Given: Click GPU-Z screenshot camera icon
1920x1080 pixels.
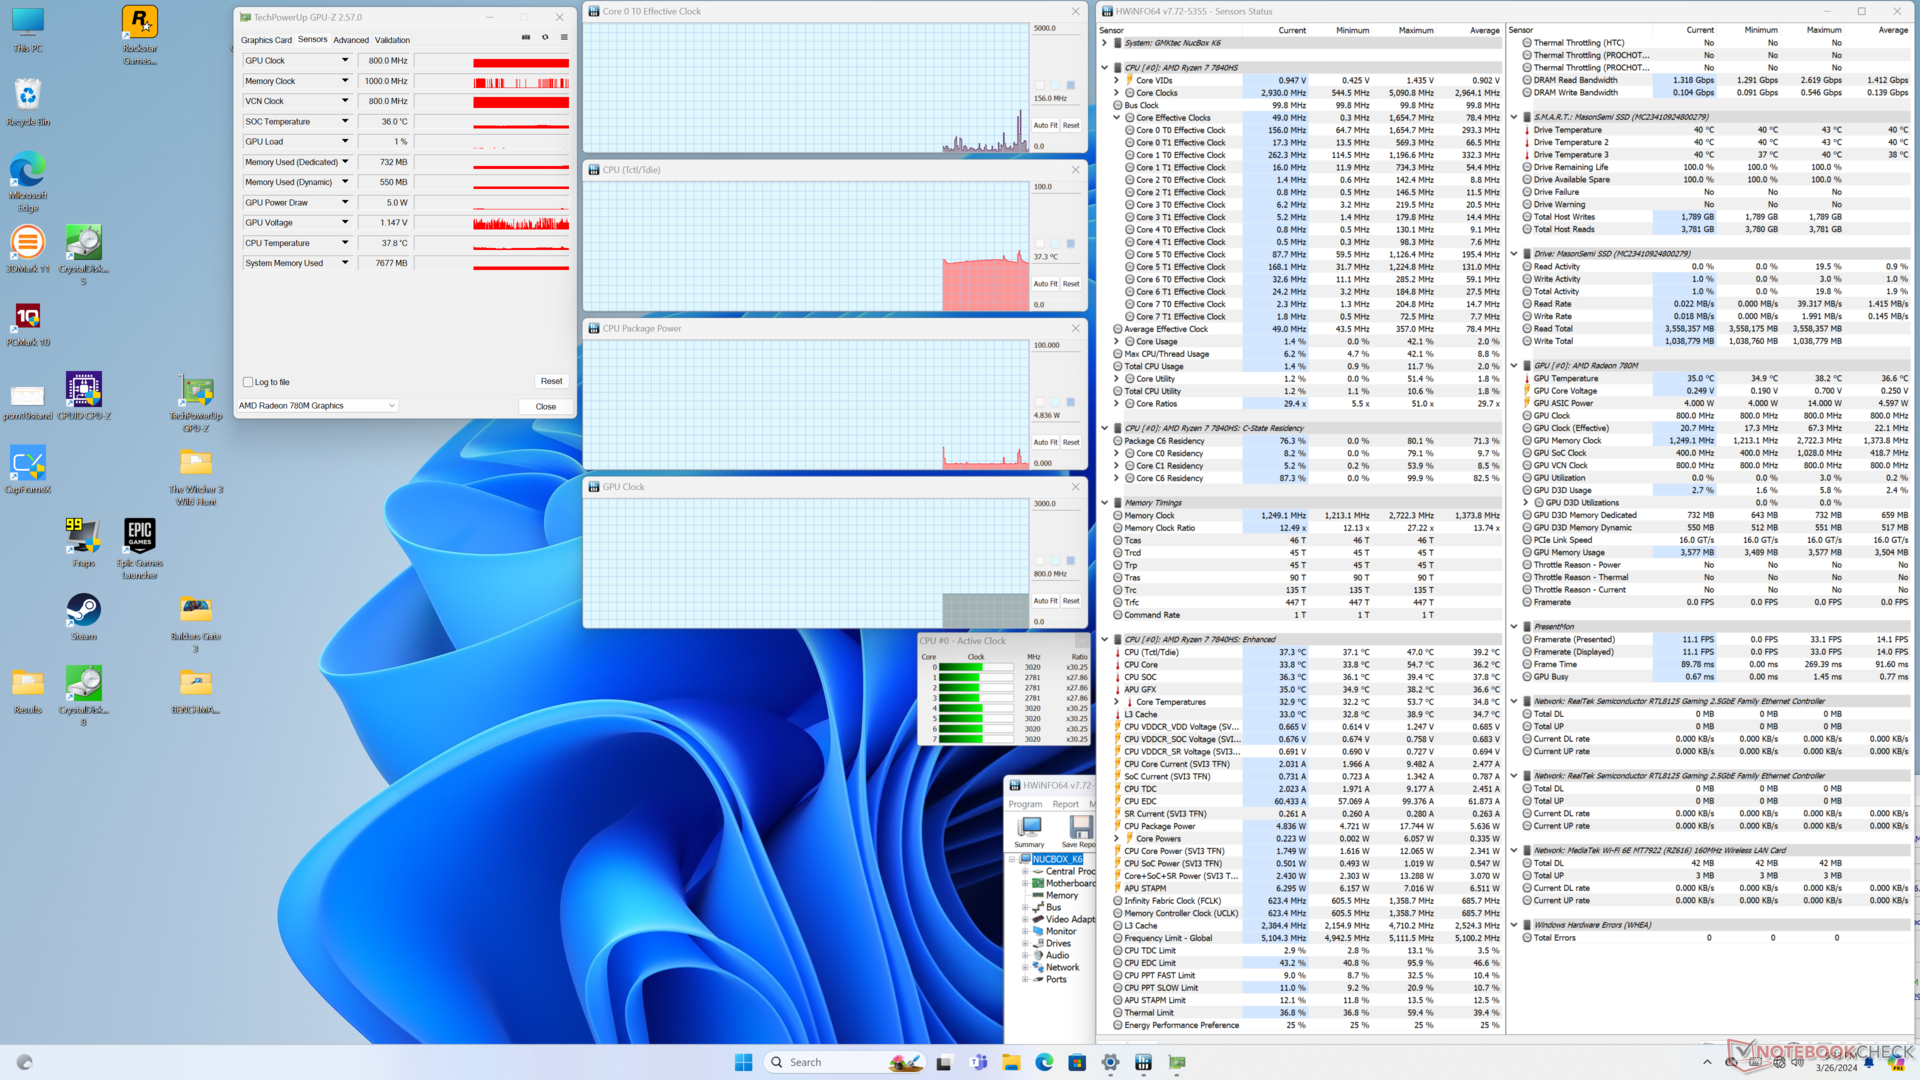Looking at the screenshot, I should pos(526,38).
